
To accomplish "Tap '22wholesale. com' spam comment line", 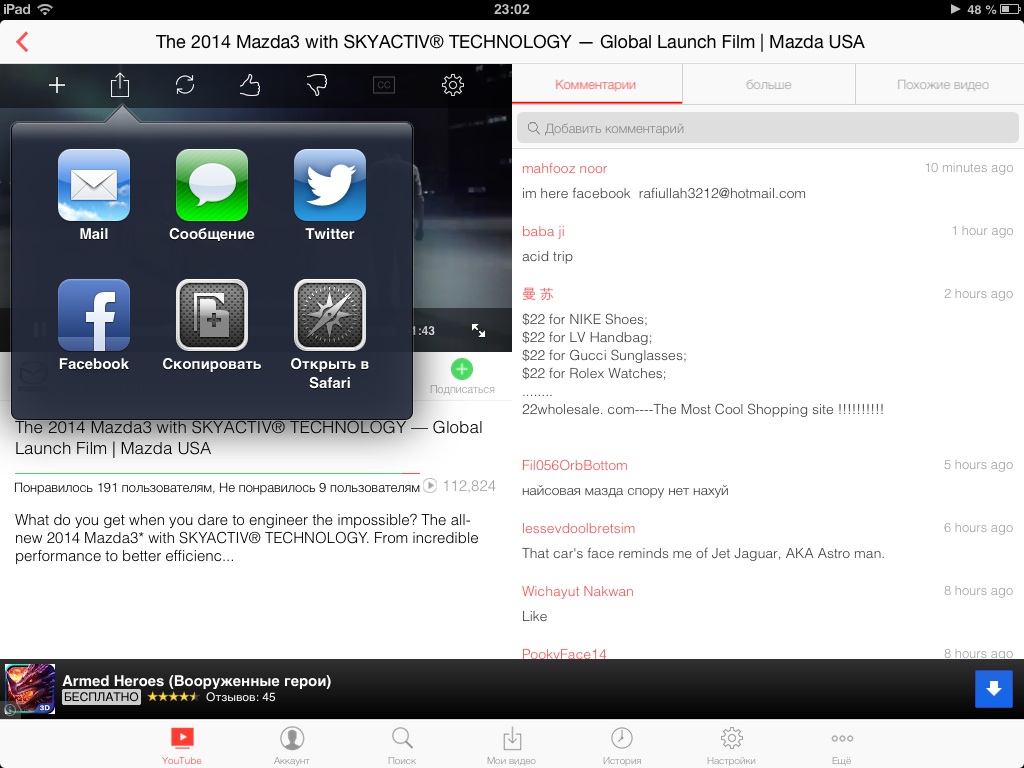I will tap(703, 409).
